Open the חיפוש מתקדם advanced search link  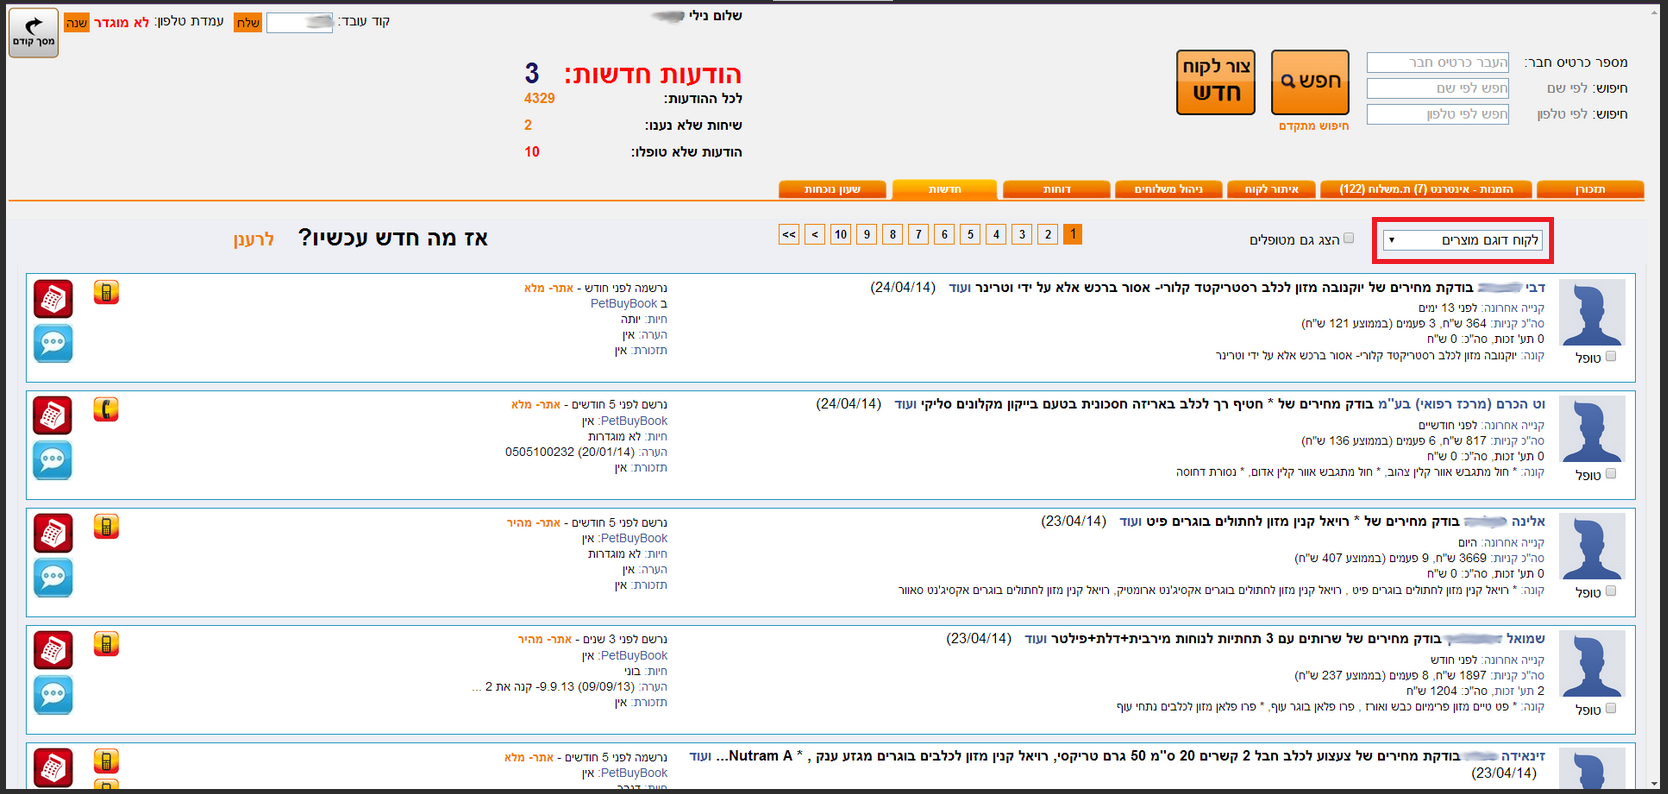[1313, 126]
